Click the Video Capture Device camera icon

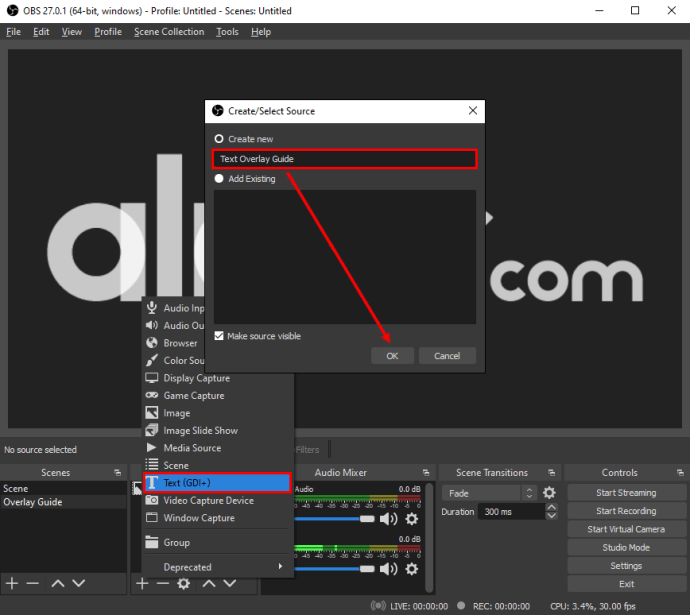(152, 500)
